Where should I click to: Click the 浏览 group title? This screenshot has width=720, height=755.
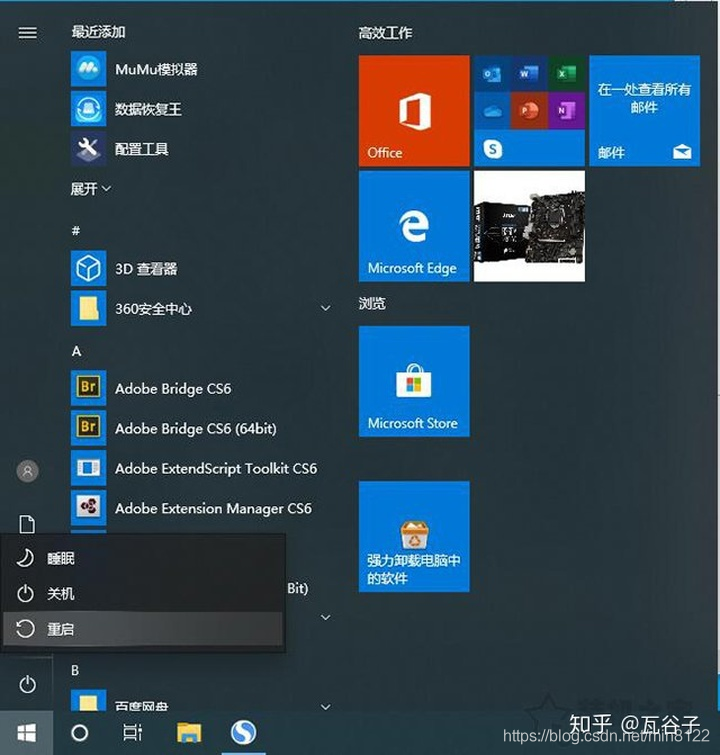(372, 303)
